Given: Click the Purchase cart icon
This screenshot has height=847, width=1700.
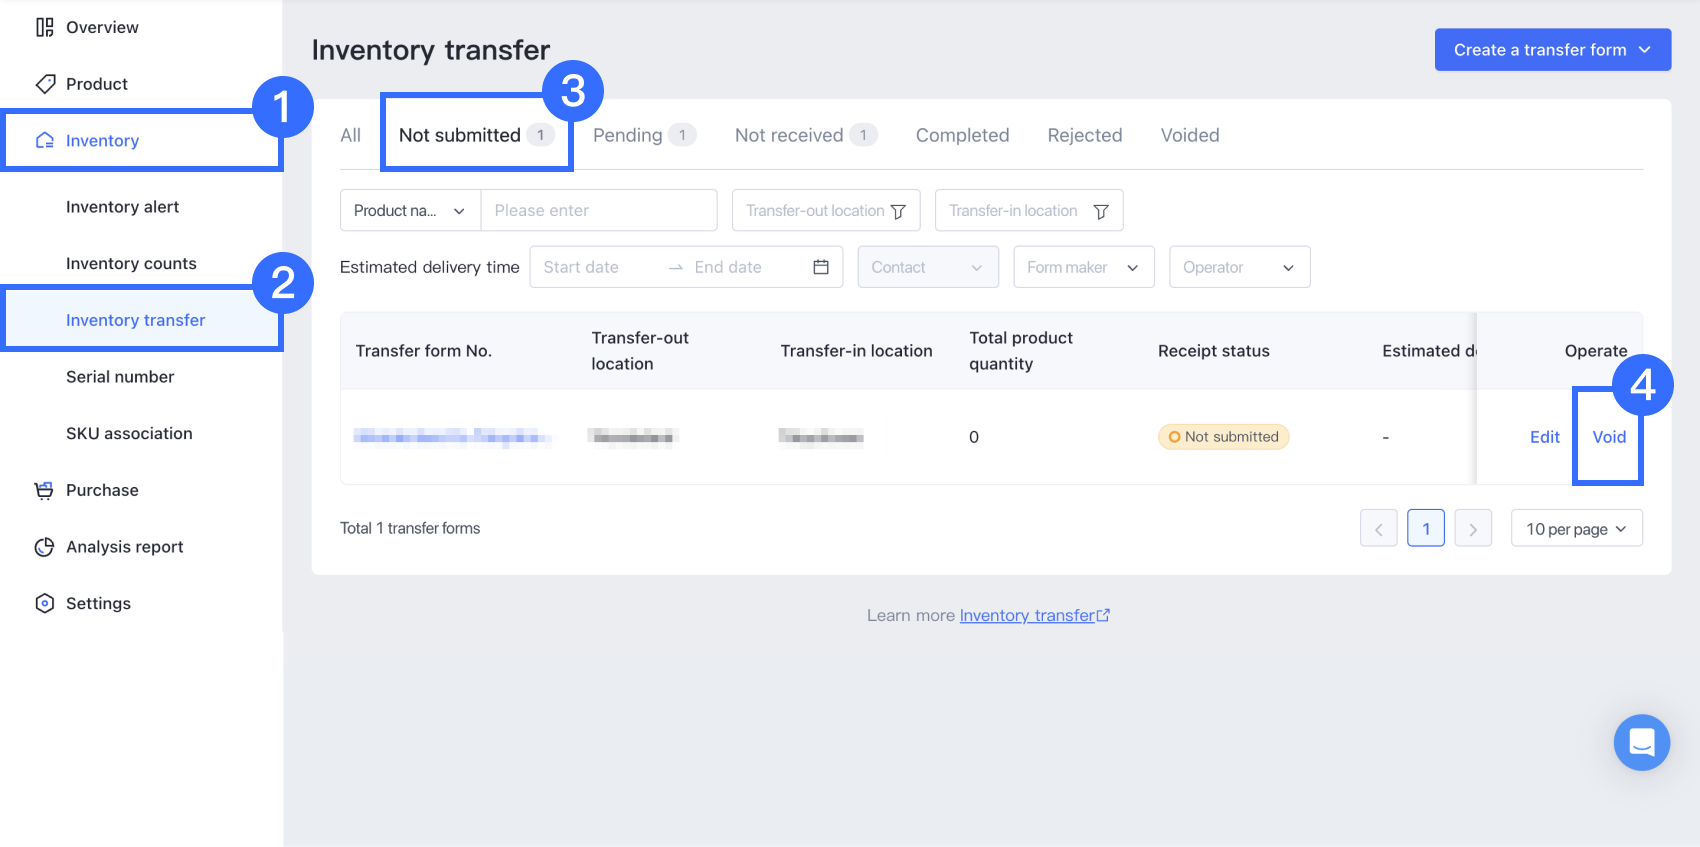Looking at the screenshot, I should [x=44, y=490].
